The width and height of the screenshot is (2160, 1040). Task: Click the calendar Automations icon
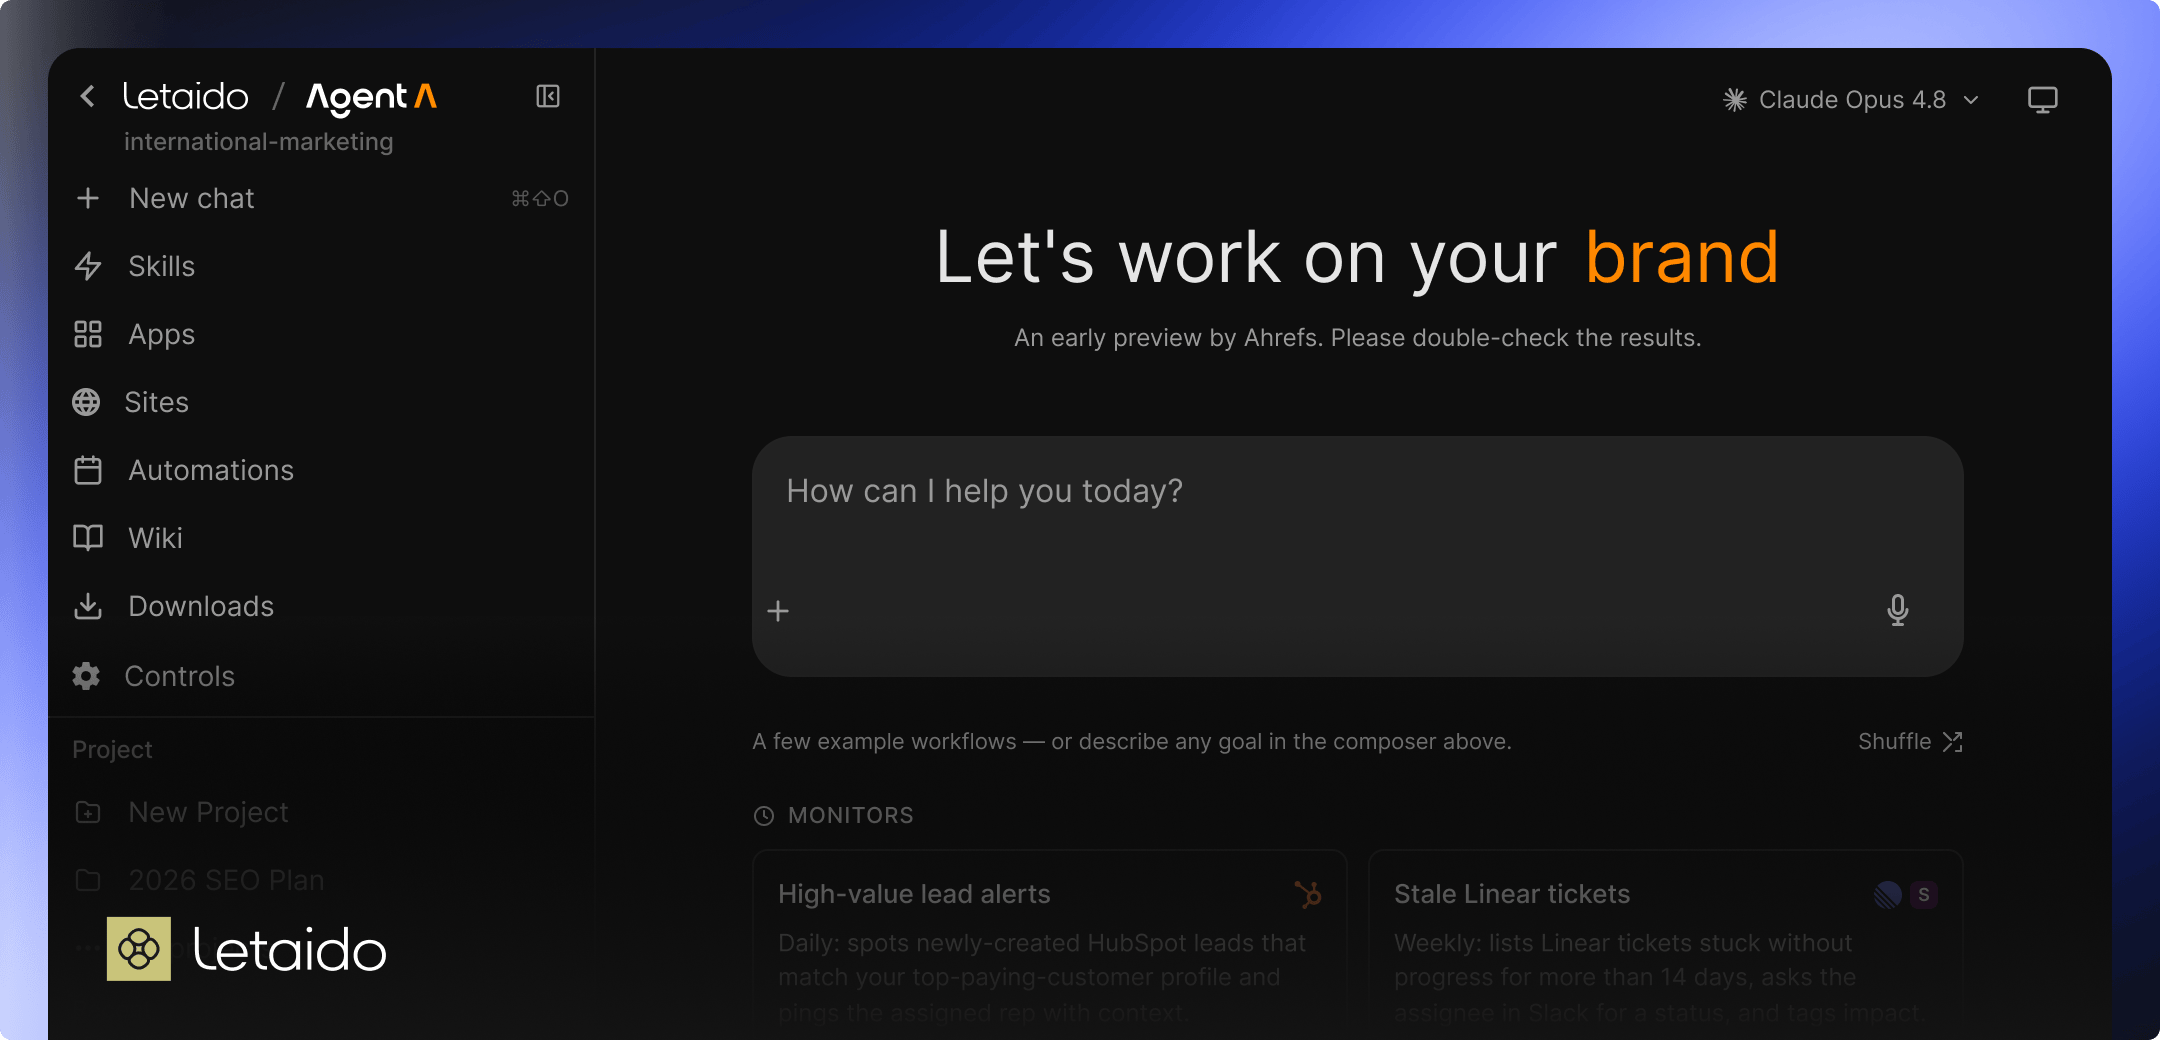(88, 470)
